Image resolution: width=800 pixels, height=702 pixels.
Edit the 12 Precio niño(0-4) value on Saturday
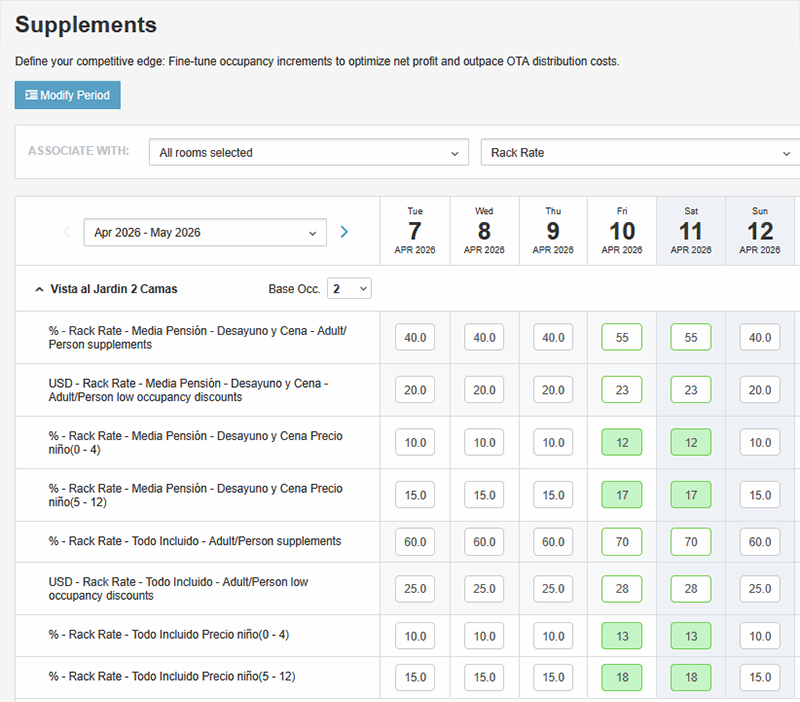click(690, 442)
